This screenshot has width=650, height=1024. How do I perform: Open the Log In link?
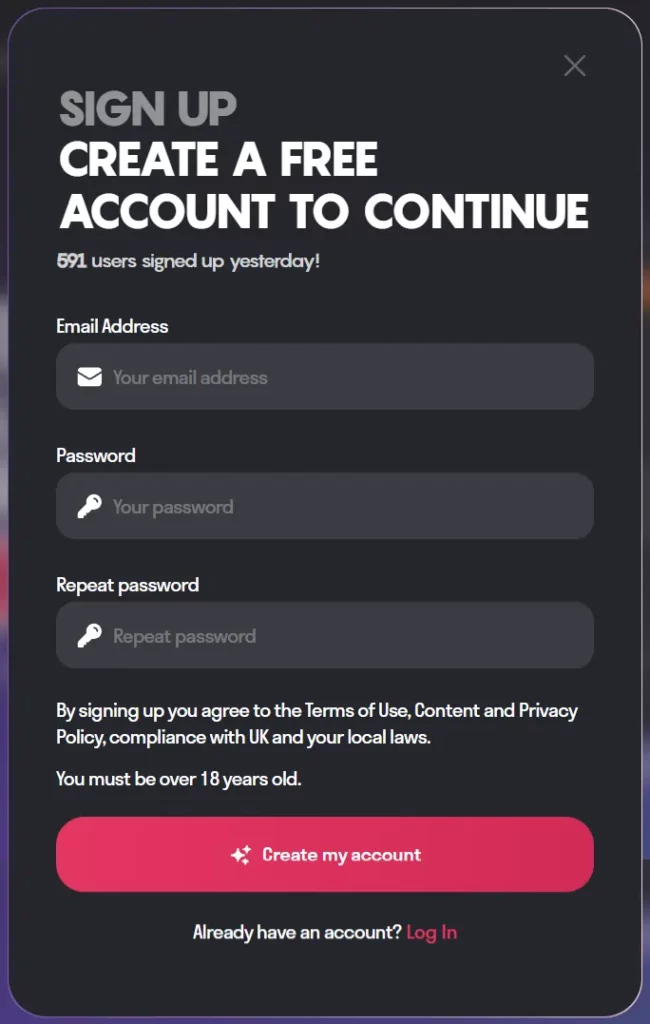pos(431,932)
